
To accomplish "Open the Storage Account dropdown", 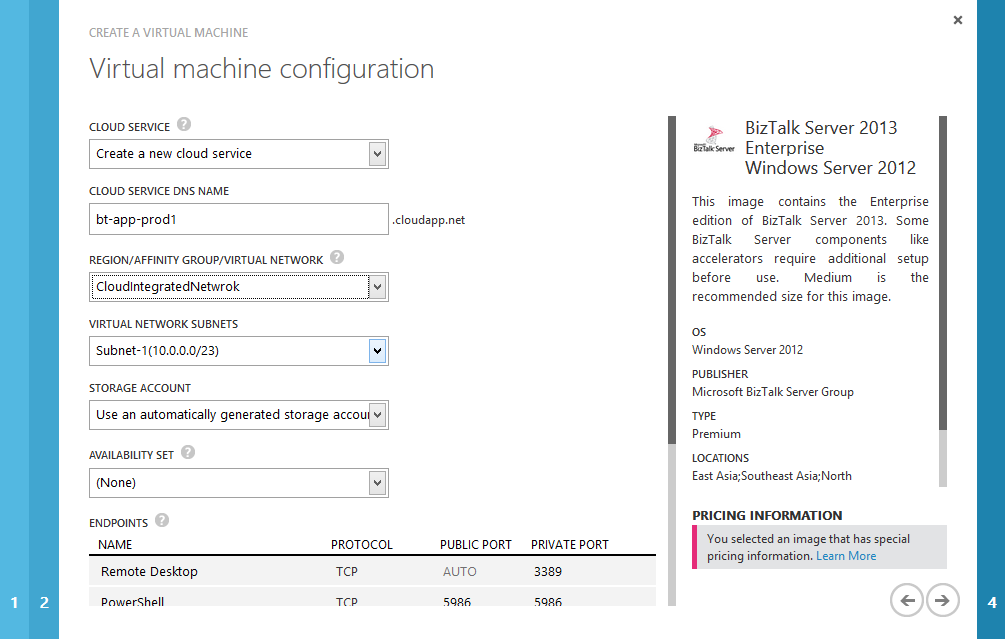I will click(x=238, y=415).
